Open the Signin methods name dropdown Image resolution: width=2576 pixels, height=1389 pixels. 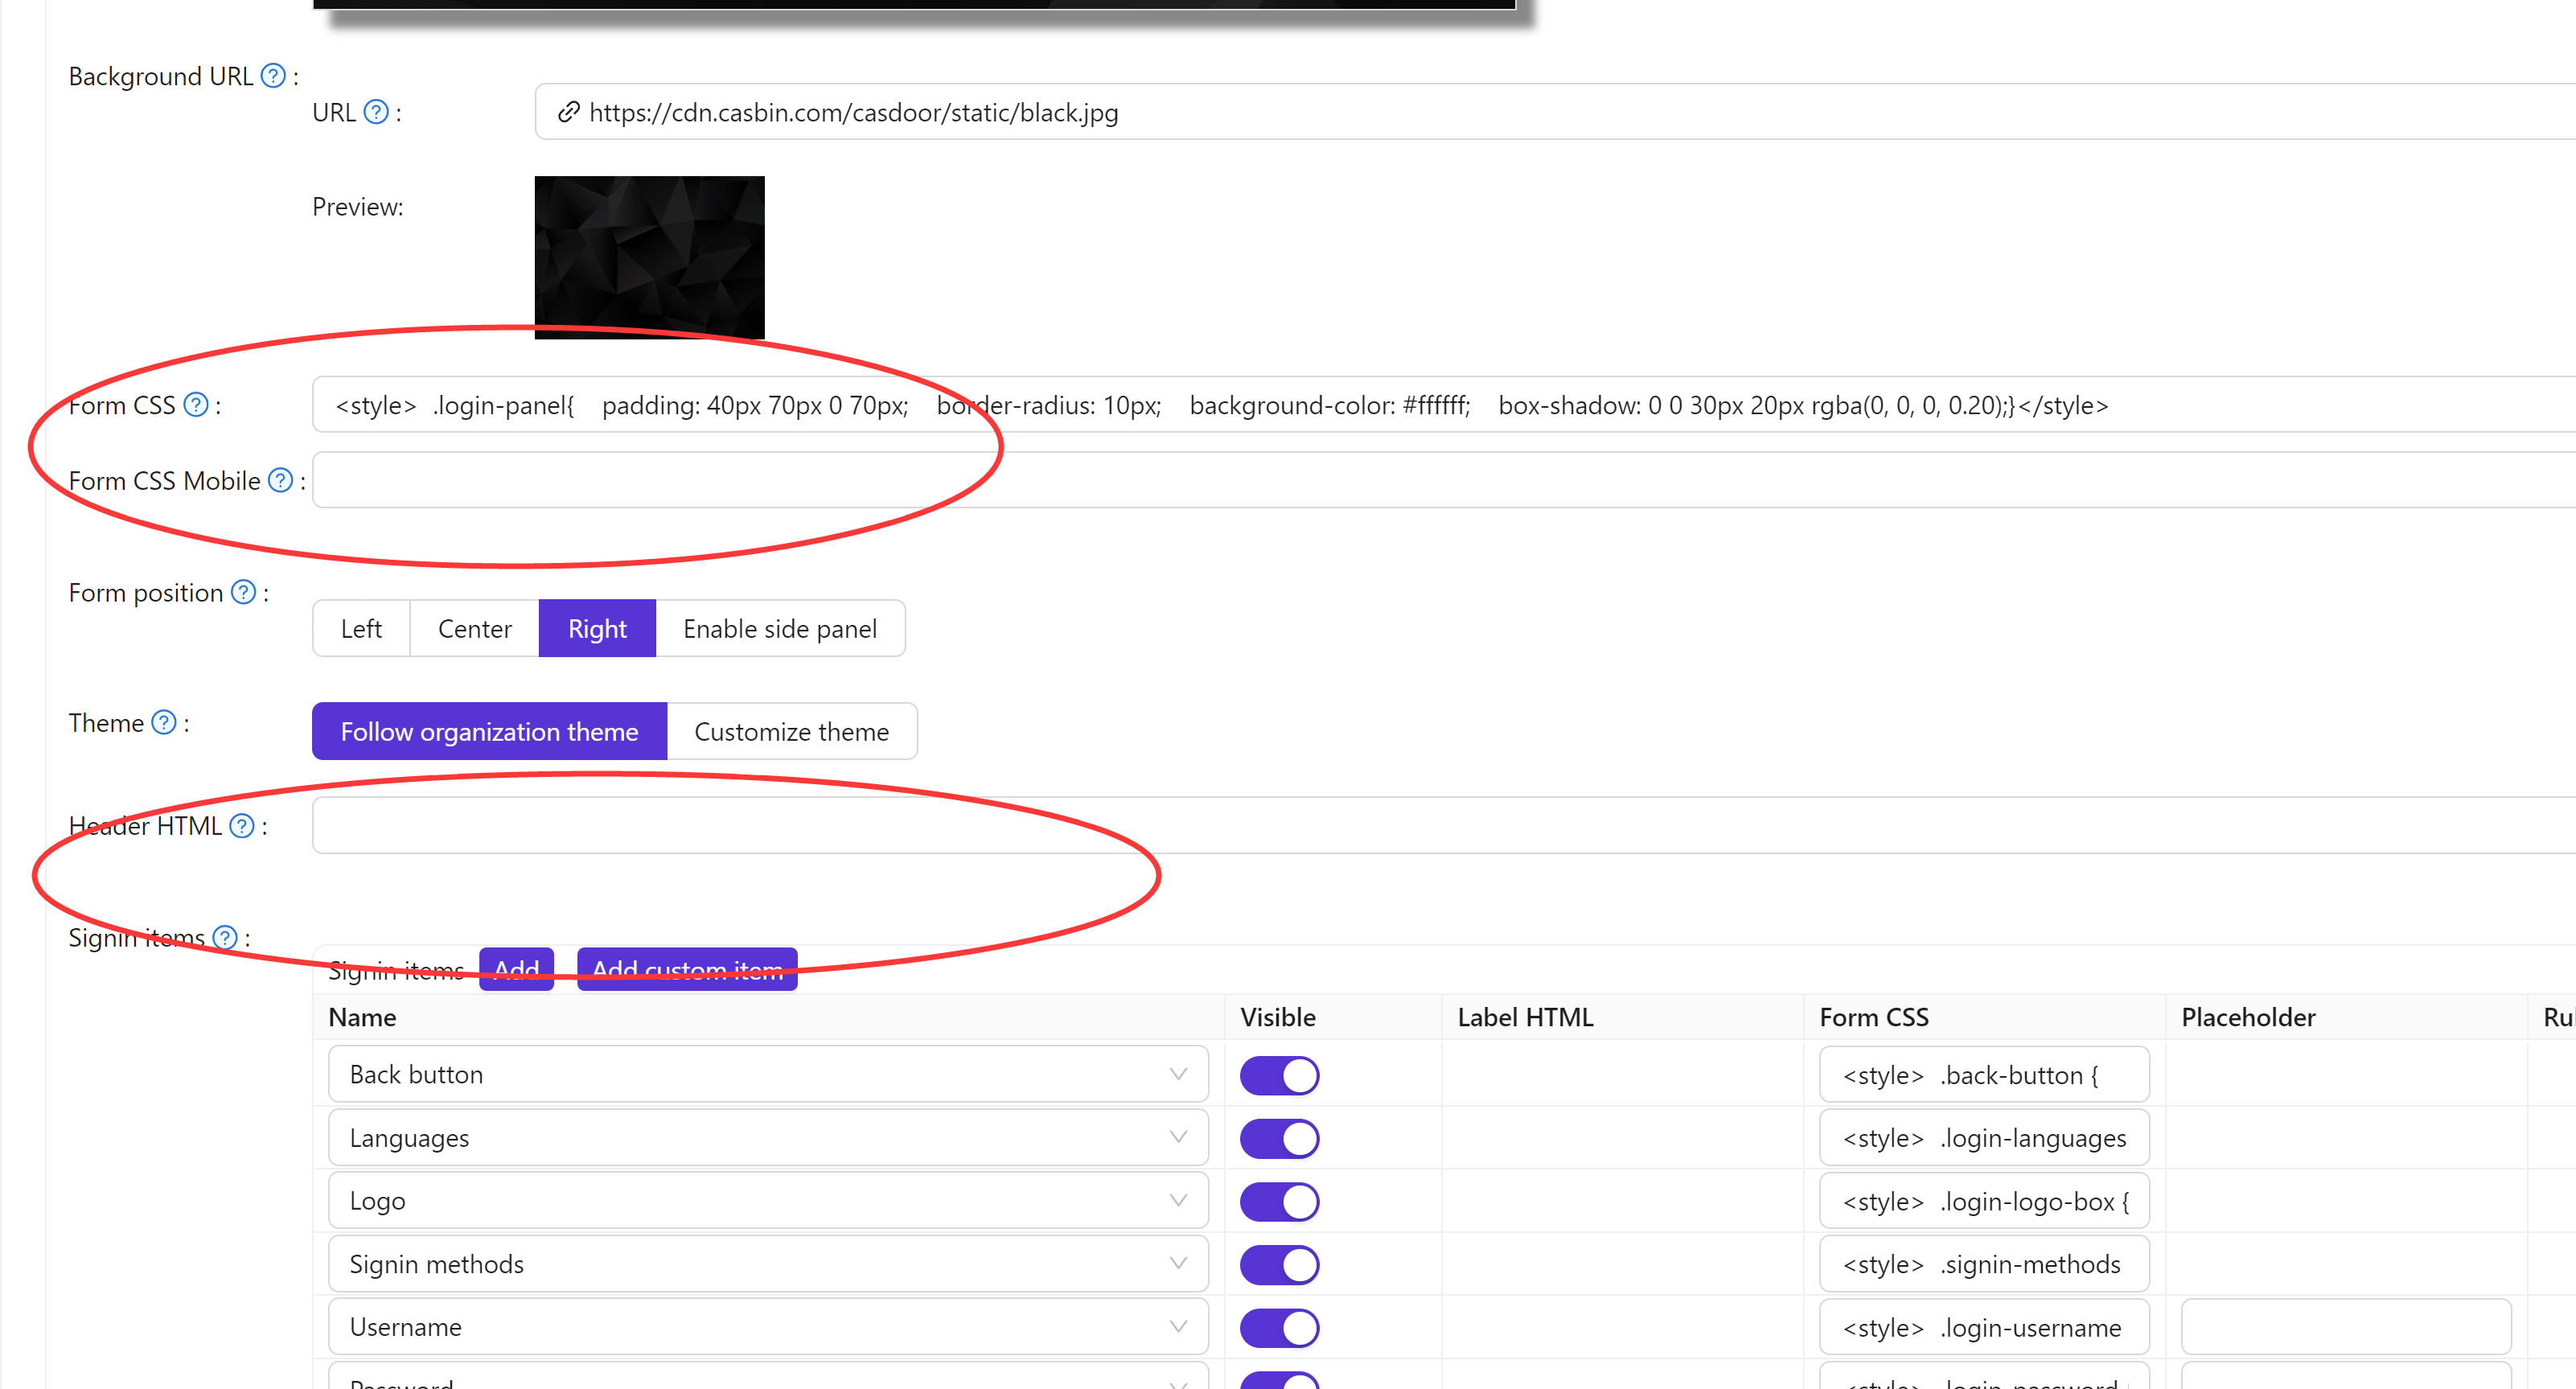click(x=768, y=1264)
